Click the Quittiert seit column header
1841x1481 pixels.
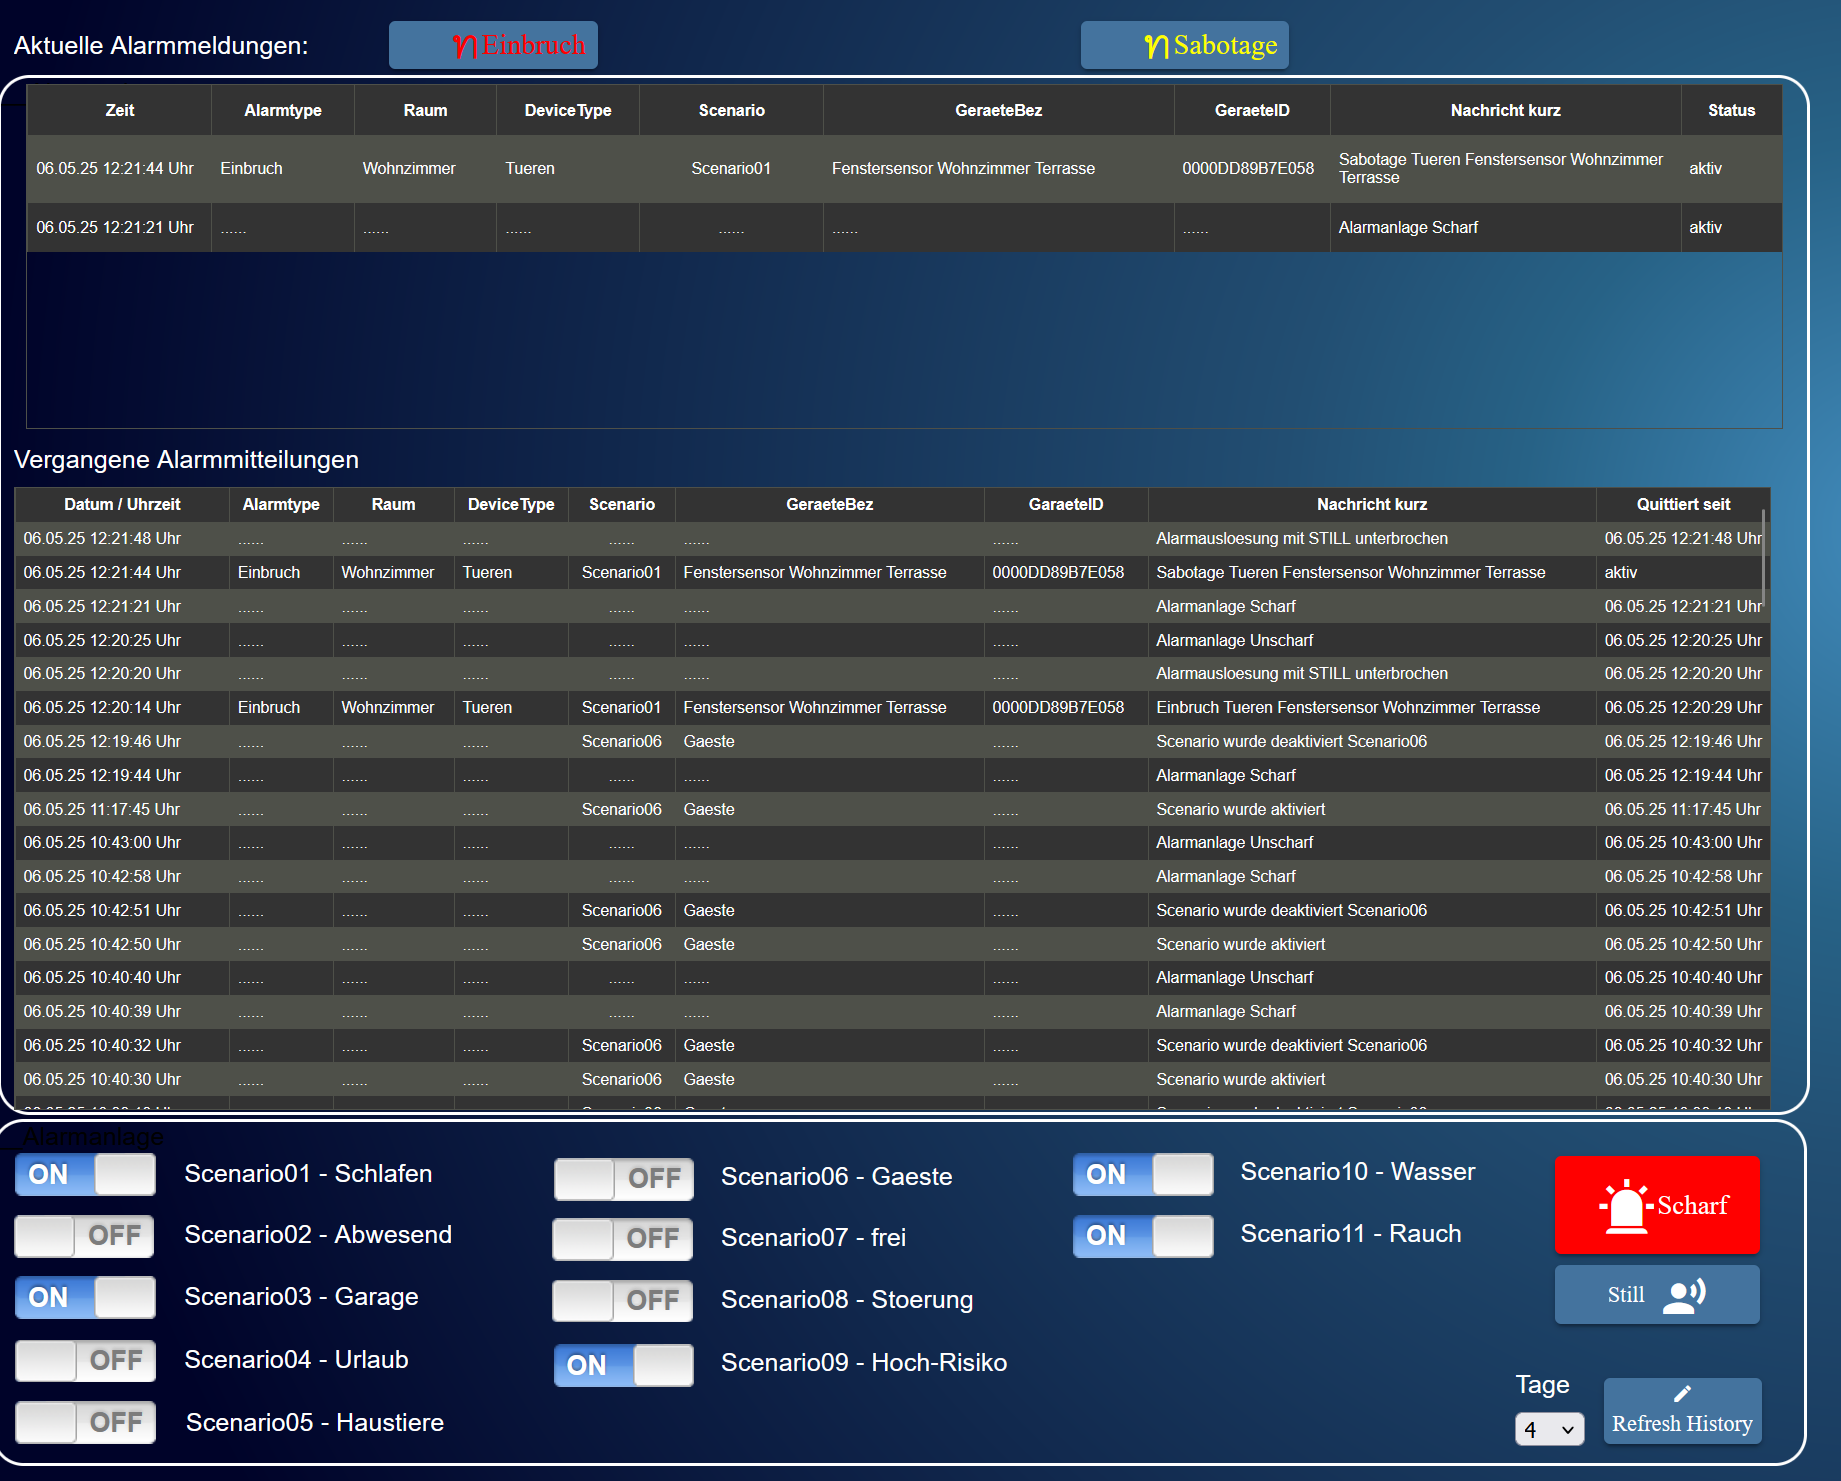tap(1683, 504)
